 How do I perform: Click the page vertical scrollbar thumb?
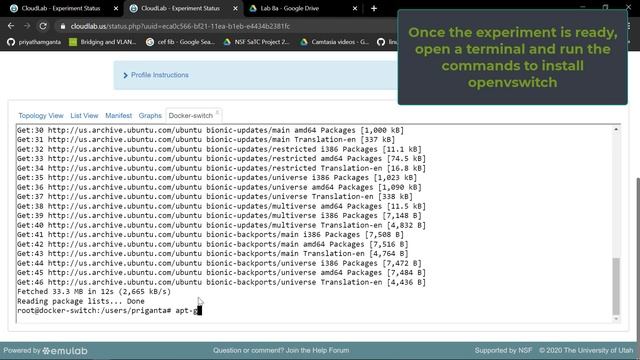pos(638,259)
